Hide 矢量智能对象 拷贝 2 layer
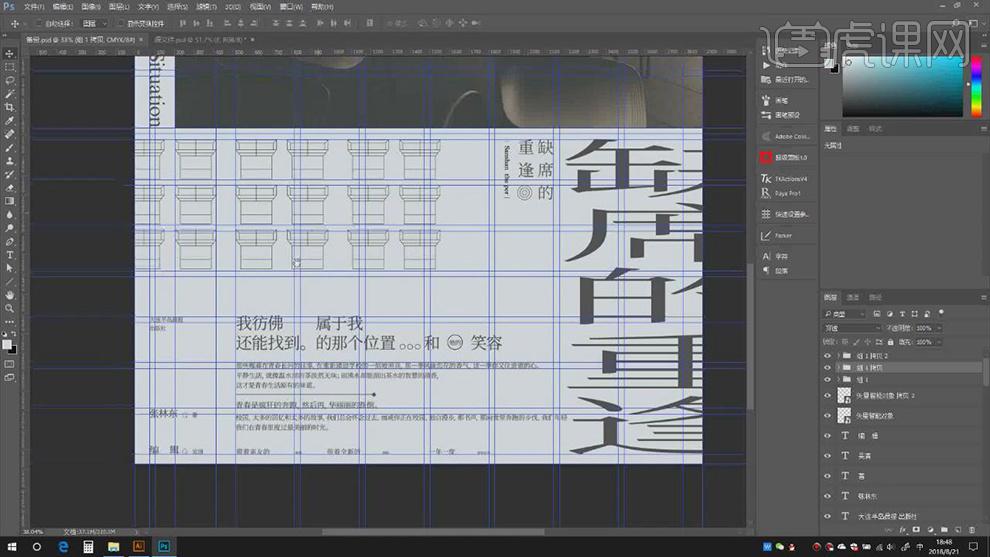Viewport: 990px width, 557px height. pyautogui.click(x=828, y=395)
